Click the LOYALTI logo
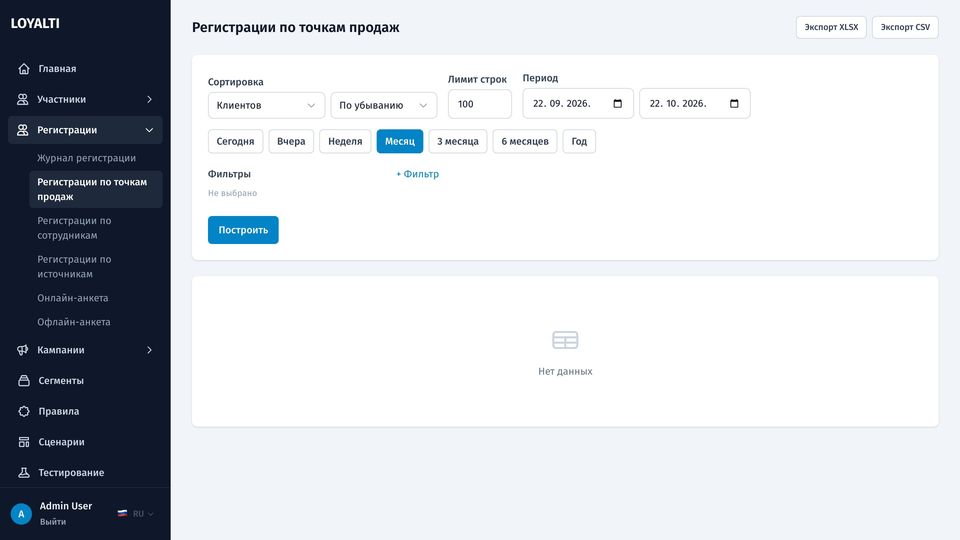This screenshot has height=540, width=960. [x=35, y=23]
